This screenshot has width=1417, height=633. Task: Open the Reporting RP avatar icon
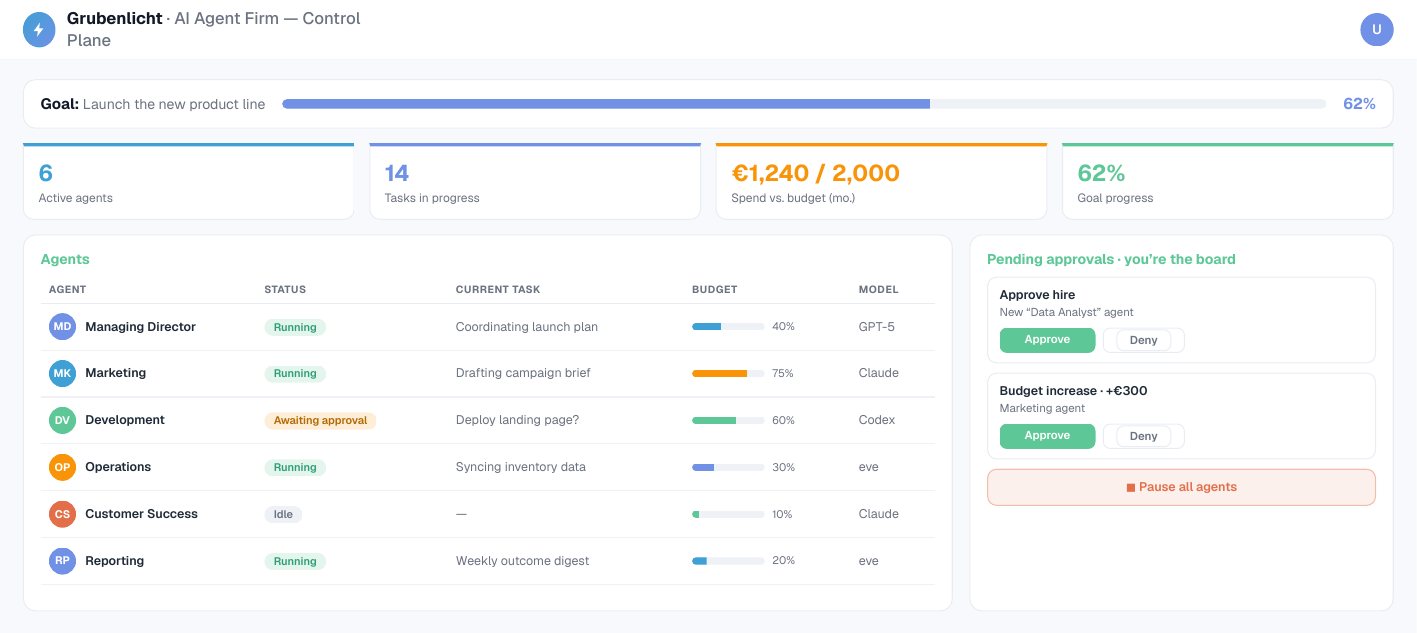coord(62,561)
